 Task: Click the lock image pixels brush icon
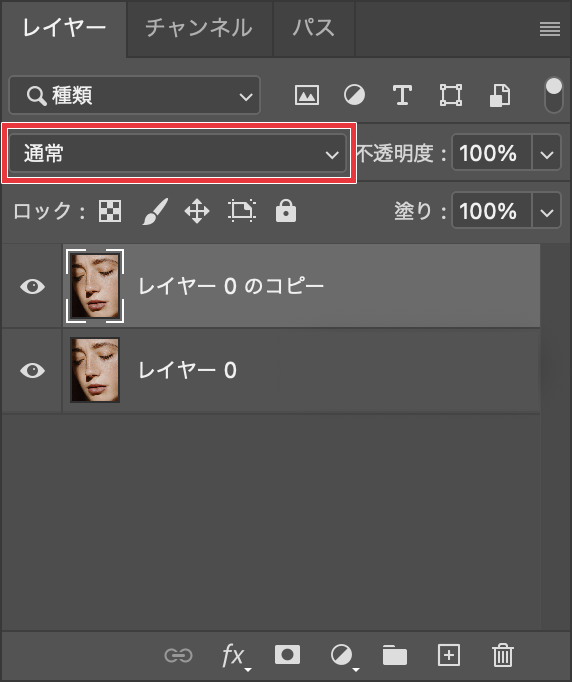[155, 211]
